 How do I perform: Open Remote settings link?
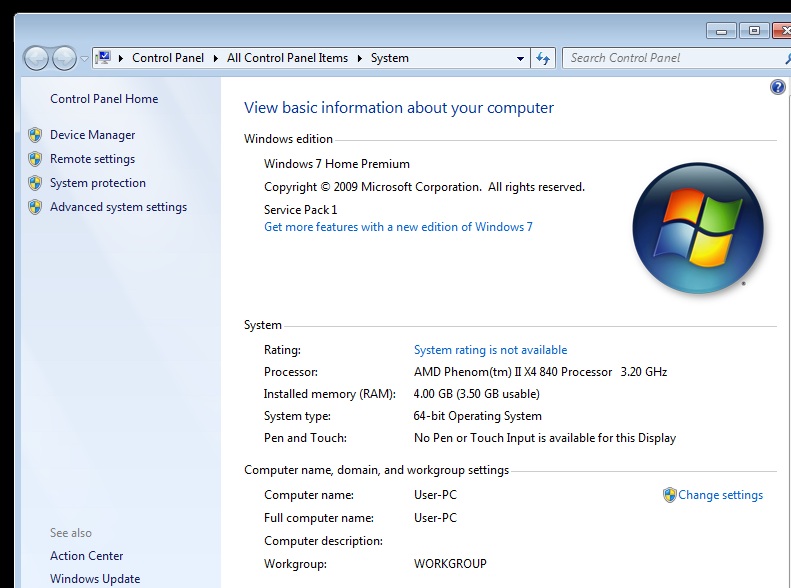[x=92, y=159]
